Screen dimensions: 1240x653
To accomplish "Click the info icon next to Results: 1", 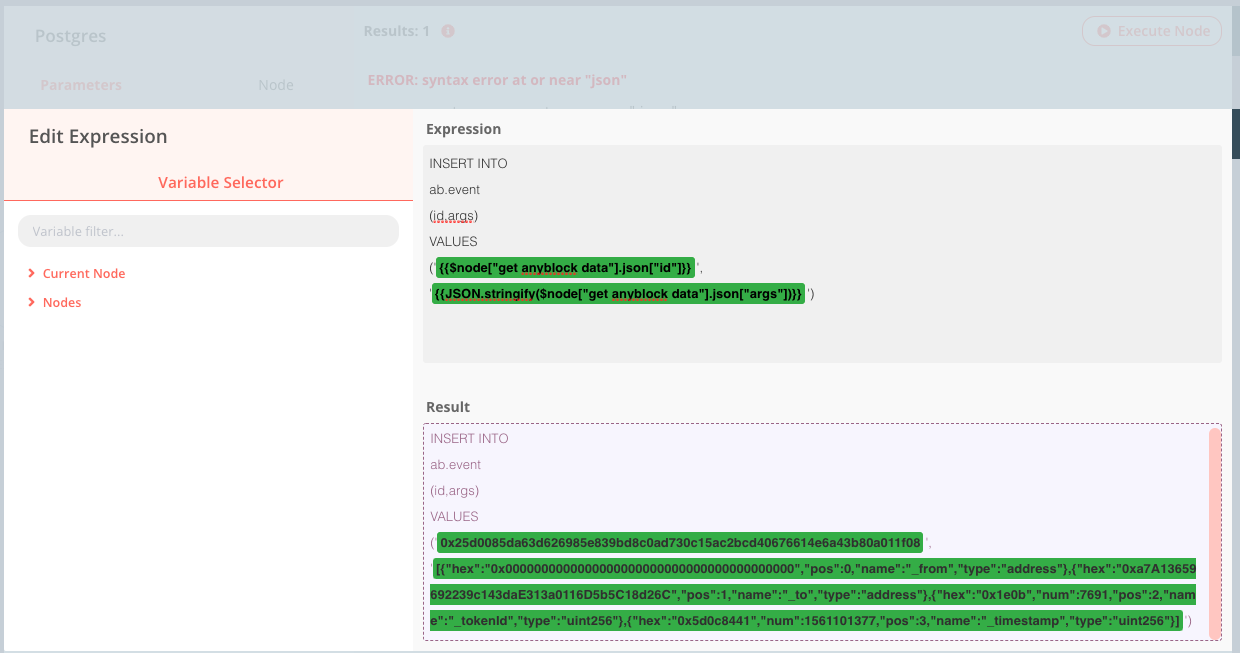I will point(447,31).
